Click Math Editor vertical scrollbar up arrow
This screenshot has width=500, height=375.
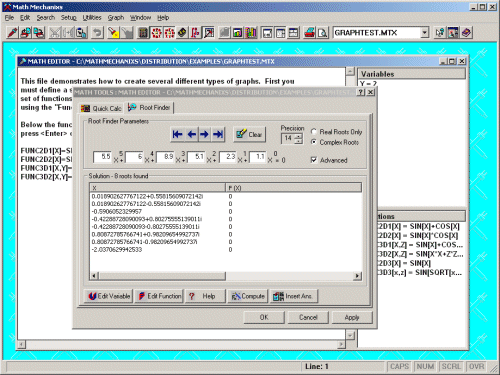(x=350, y=71)
